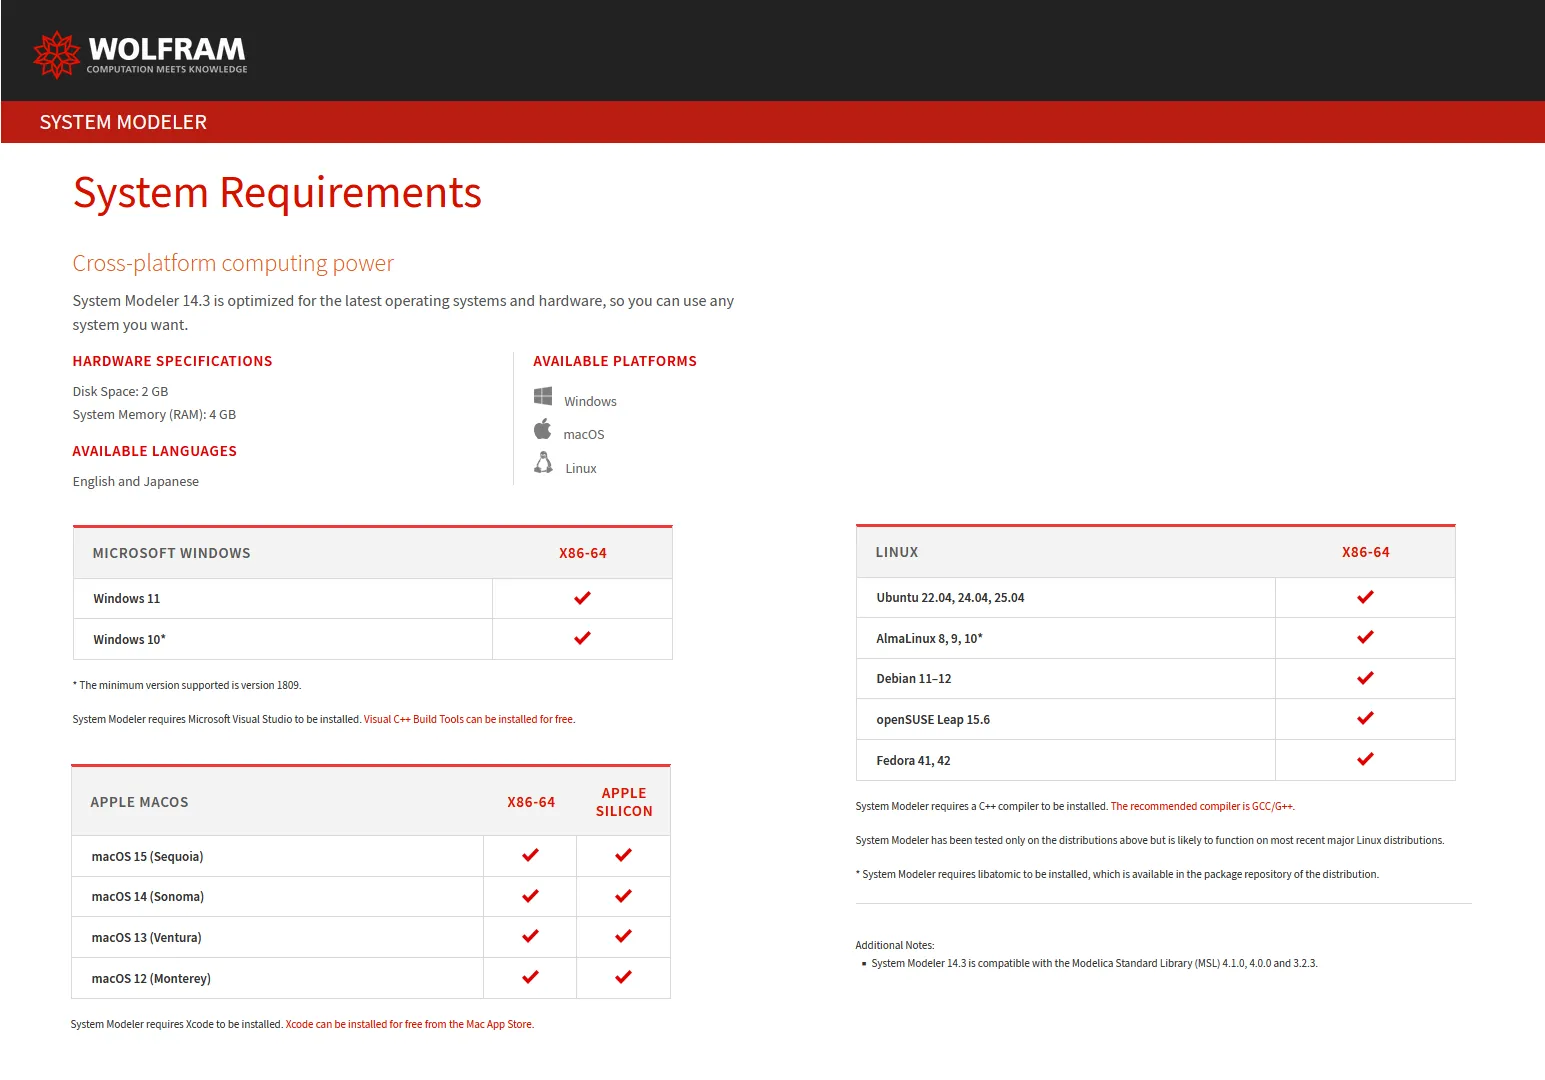Click the Ventura x86-64 checkmark

(x=530, y=936)
